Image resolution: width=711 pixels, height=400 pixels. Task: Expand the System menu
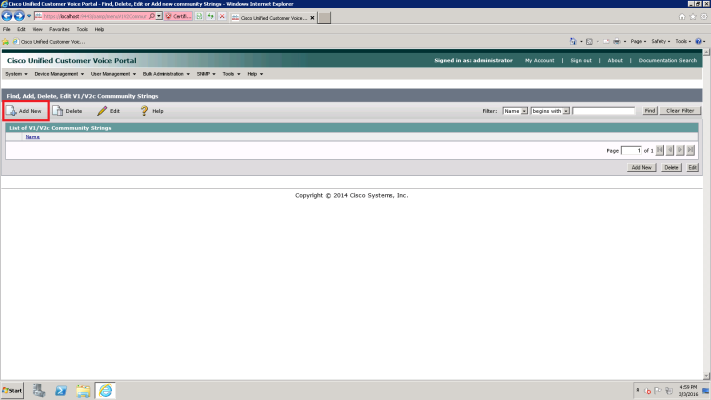pos(16,74)
